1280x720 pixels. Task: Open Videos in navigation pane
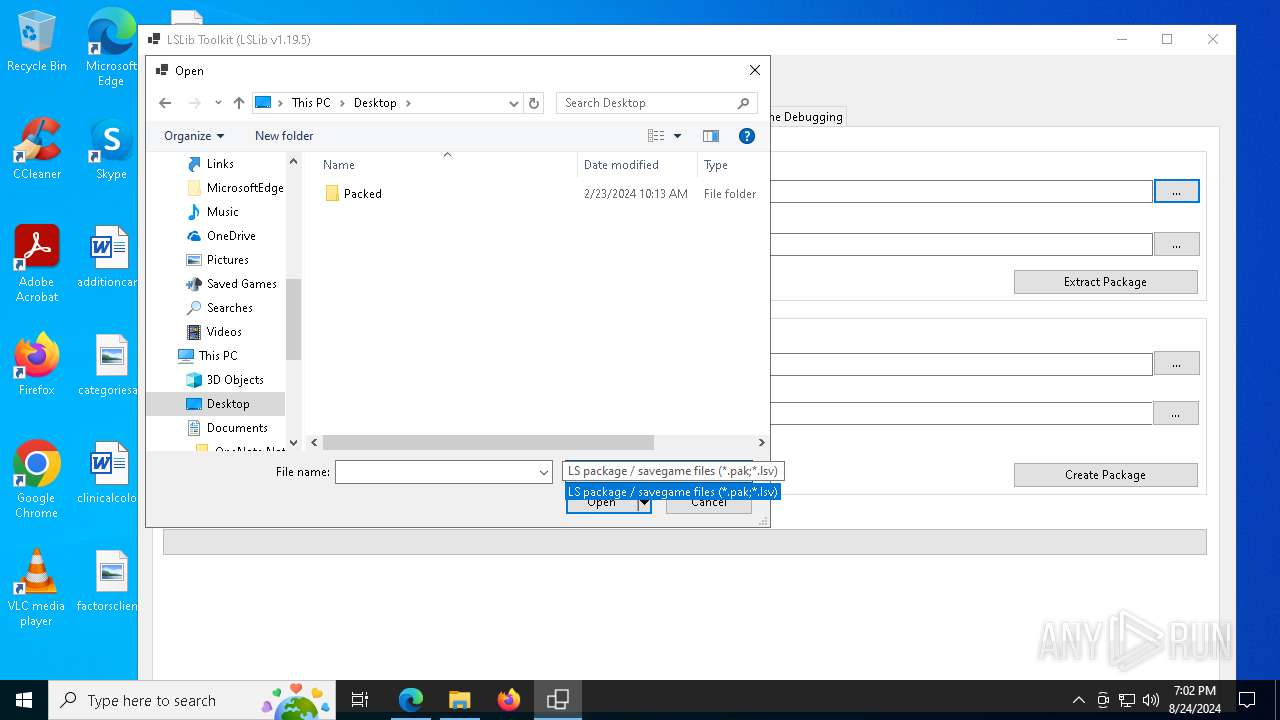pos(224,332)
